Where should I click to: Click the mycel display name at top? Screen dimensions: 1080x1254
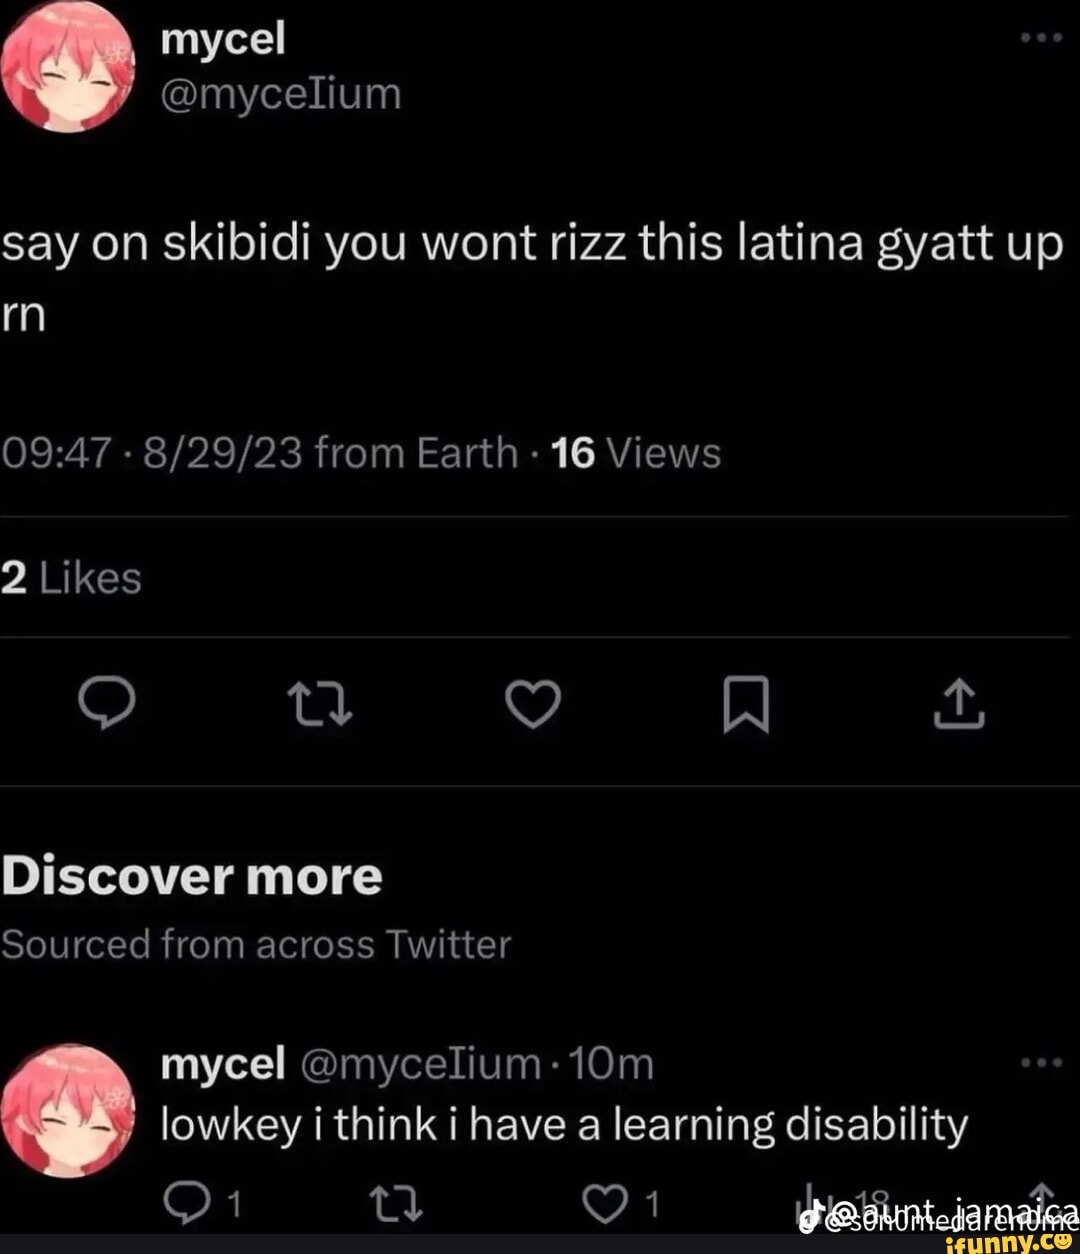click(x=223, y=40)
